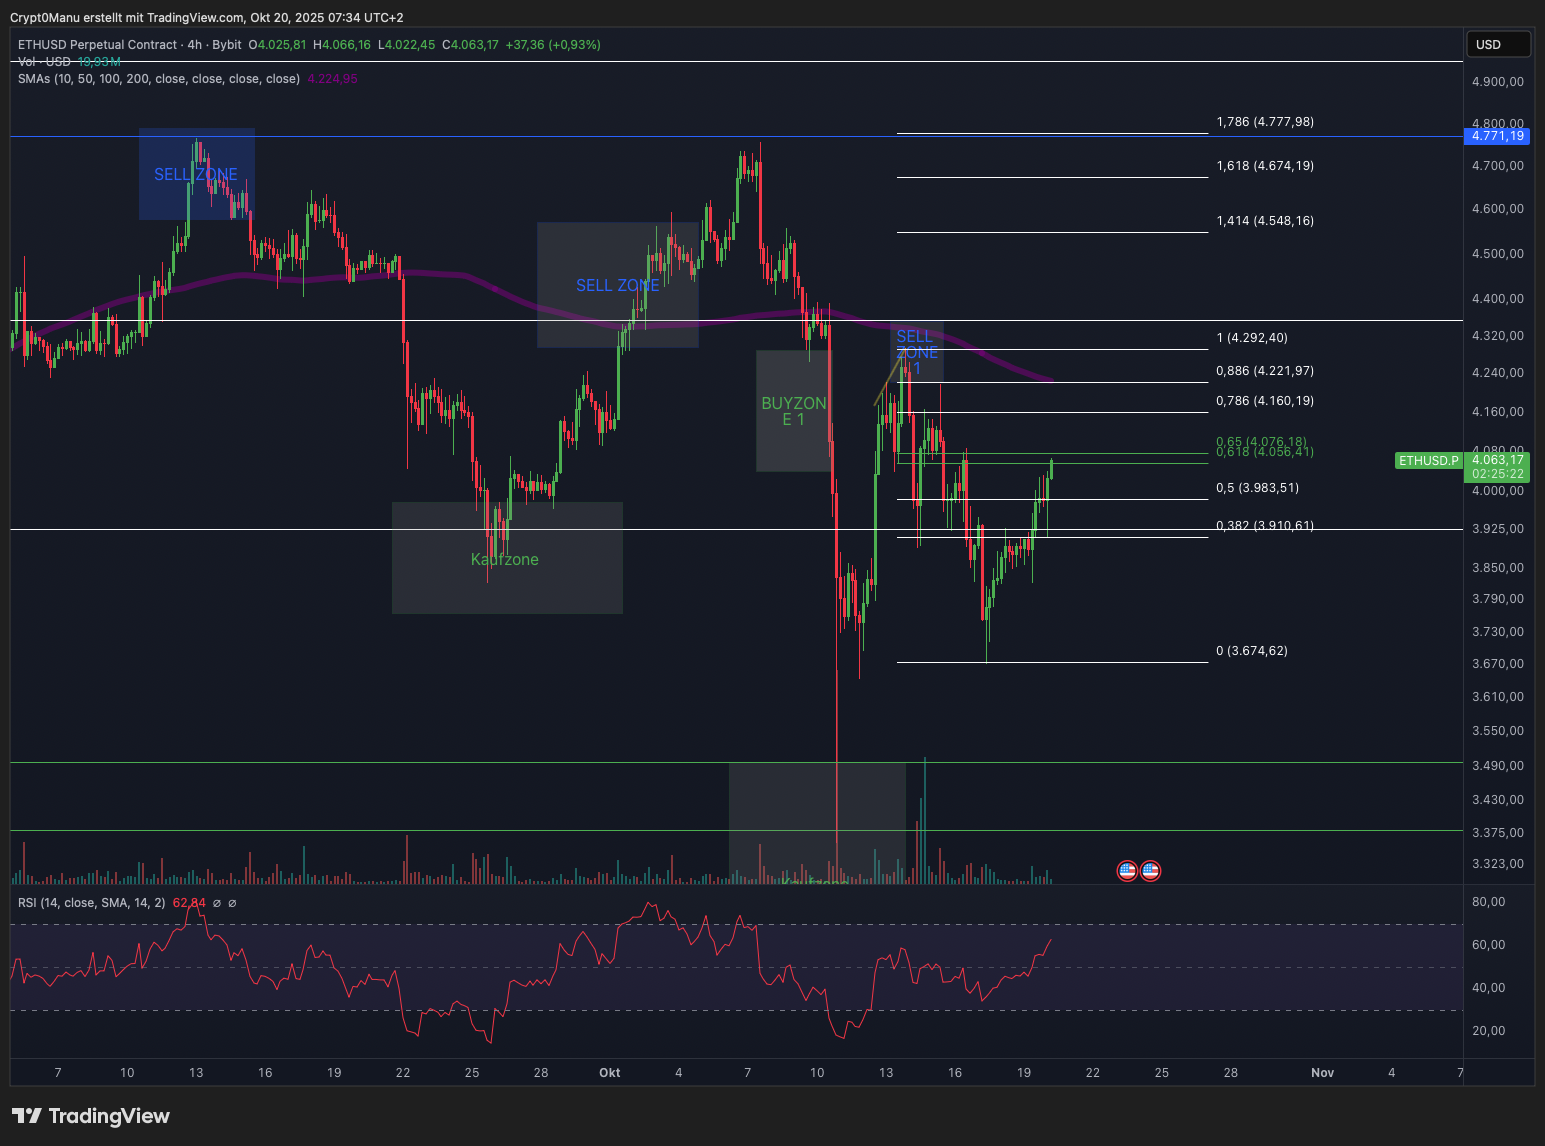Click the green 4.063,17 current price label
This screenshot has height=1146, width=1545.
pyautogui.click(x=1497, y=461)
